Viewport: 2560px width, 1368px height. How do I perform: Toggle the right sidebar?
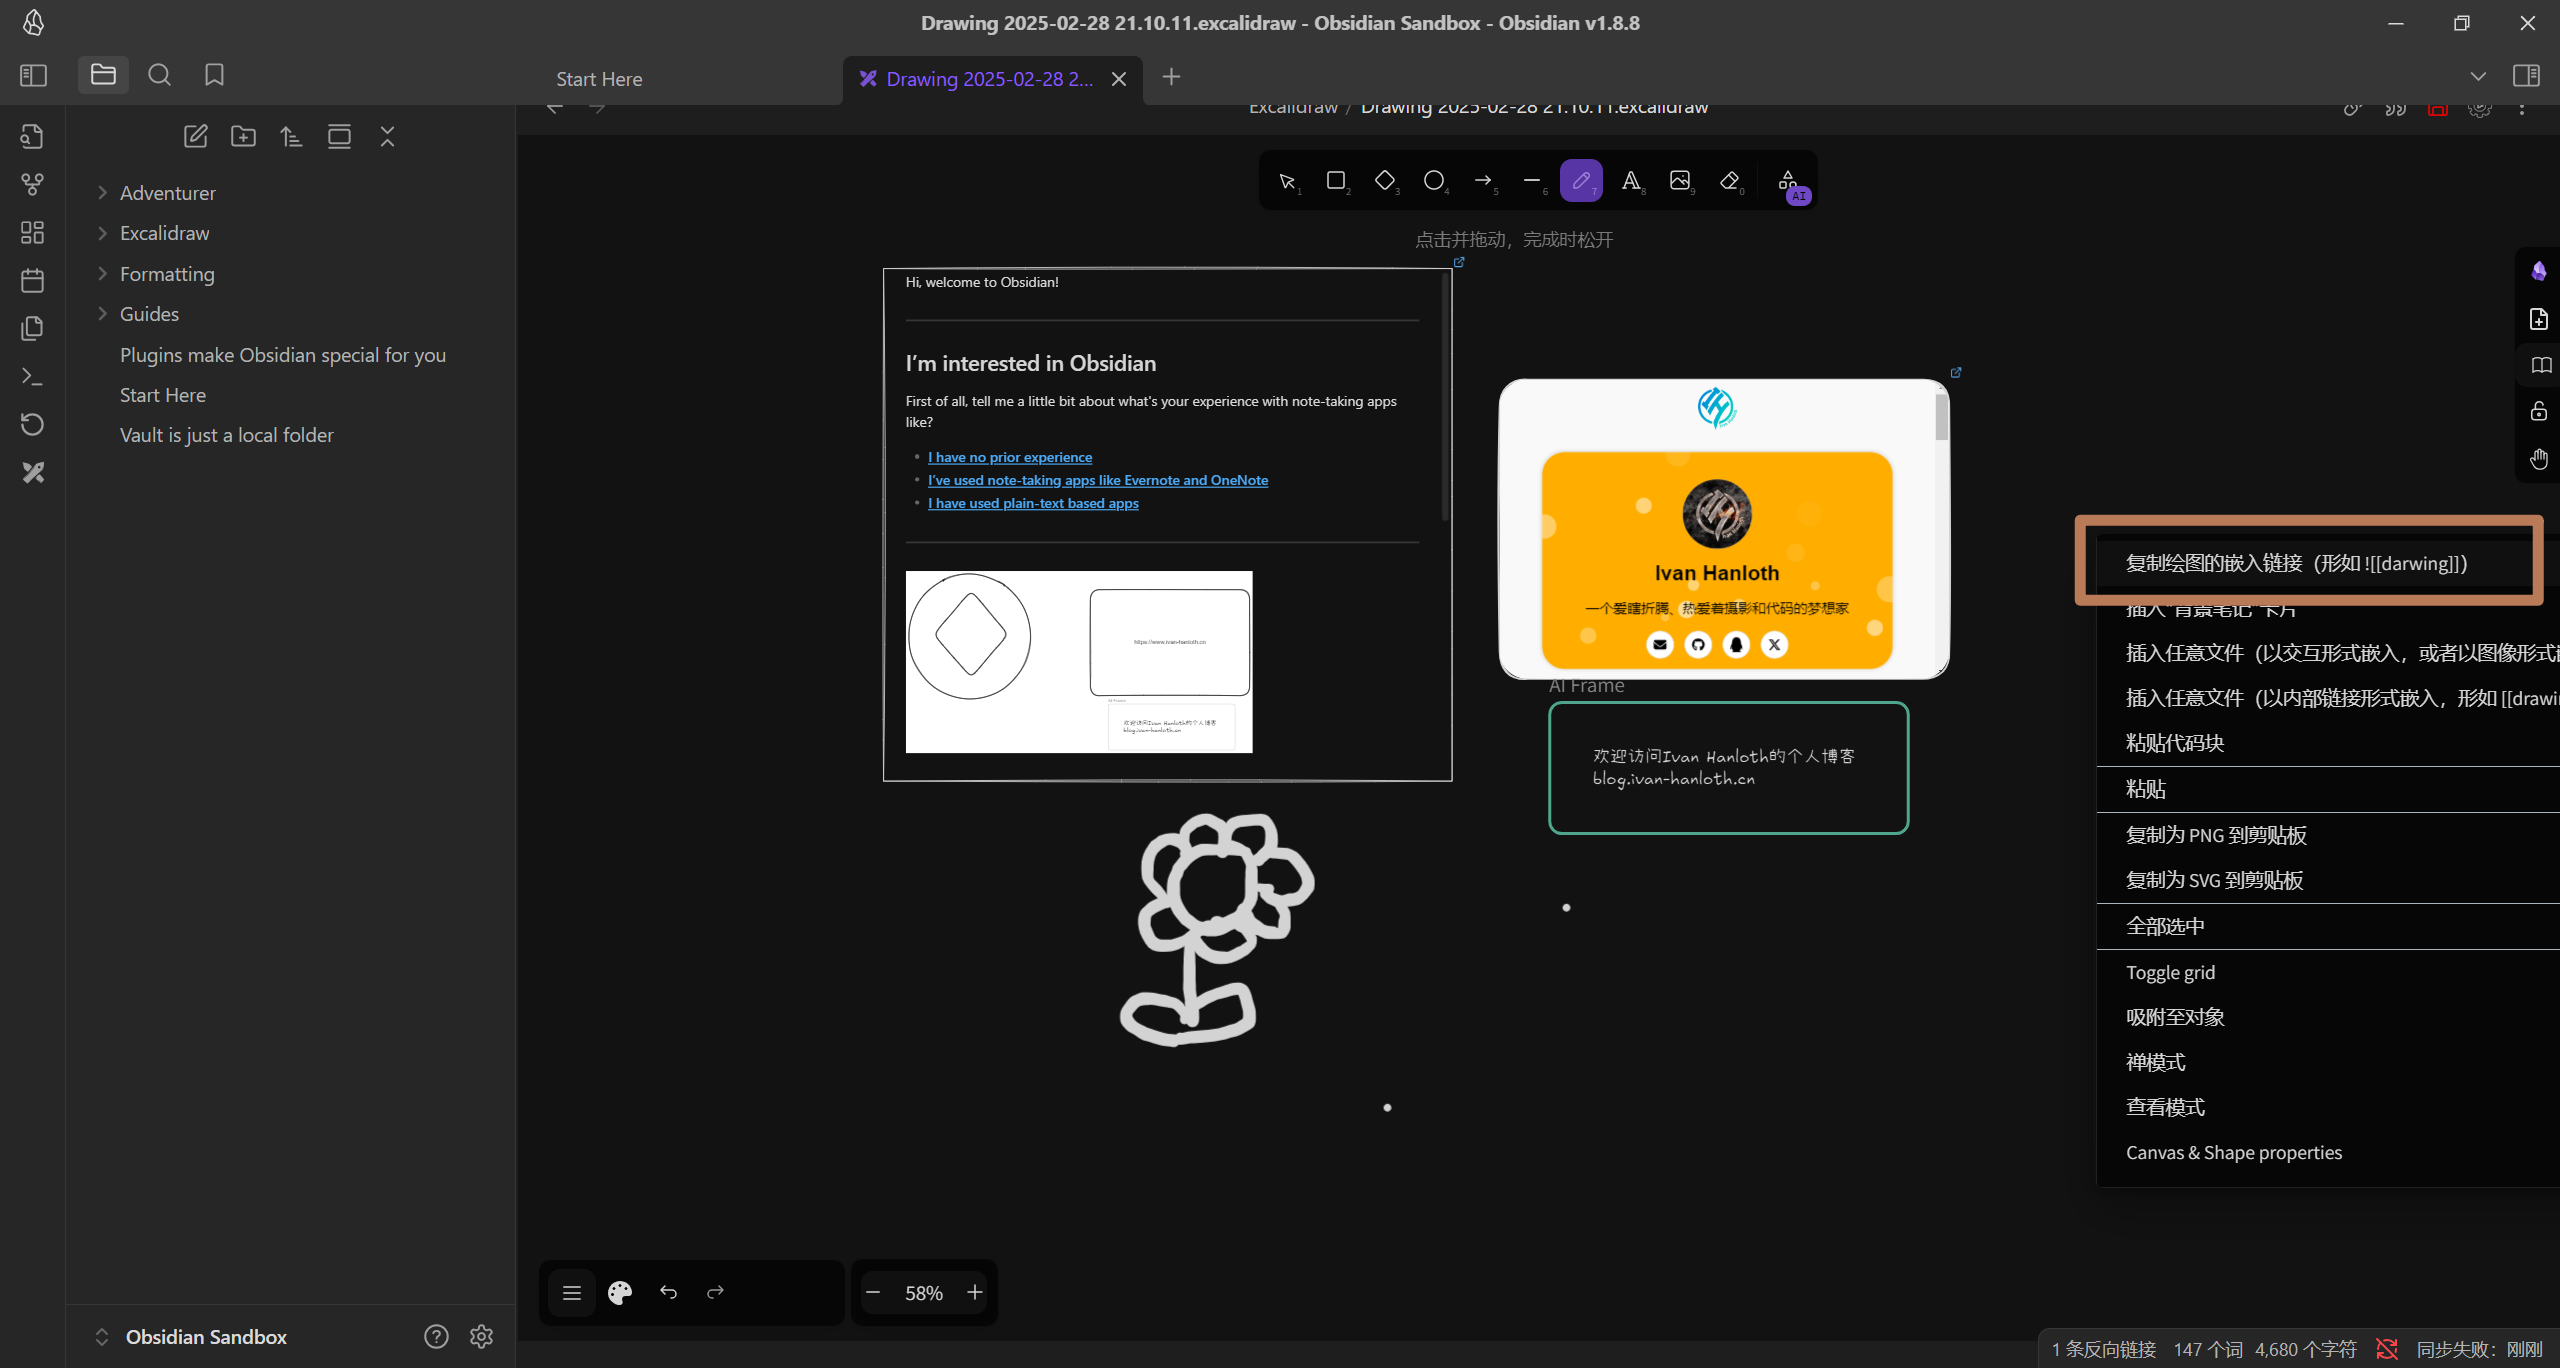2526,76
